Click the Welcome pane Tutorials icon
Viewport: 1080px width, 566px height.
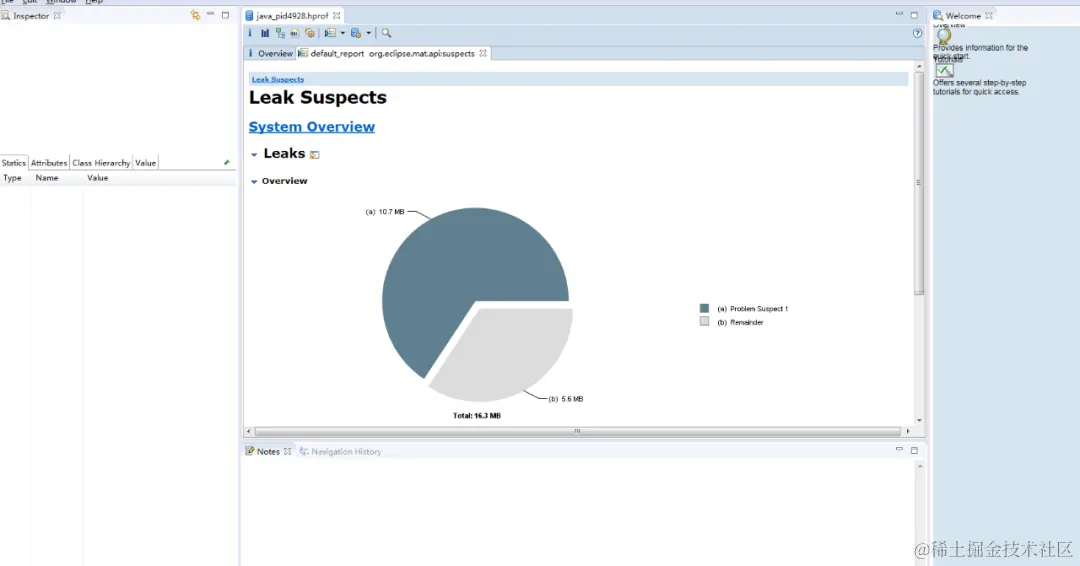coord(944,70)
